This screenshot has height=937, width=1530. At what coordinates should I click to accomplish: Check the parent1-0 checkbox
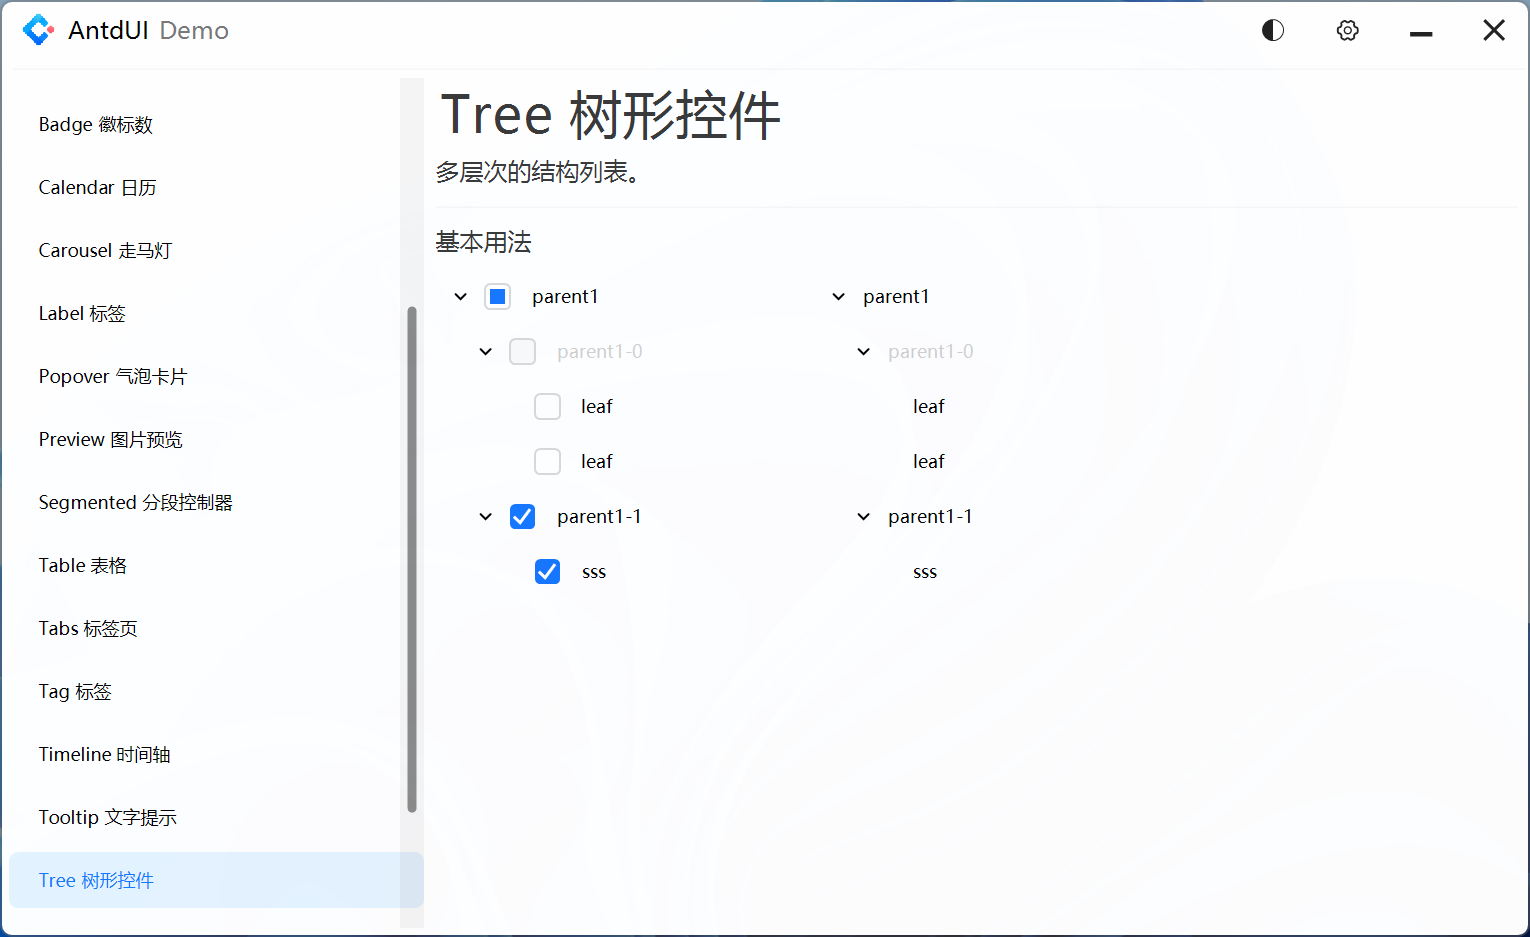522,351
